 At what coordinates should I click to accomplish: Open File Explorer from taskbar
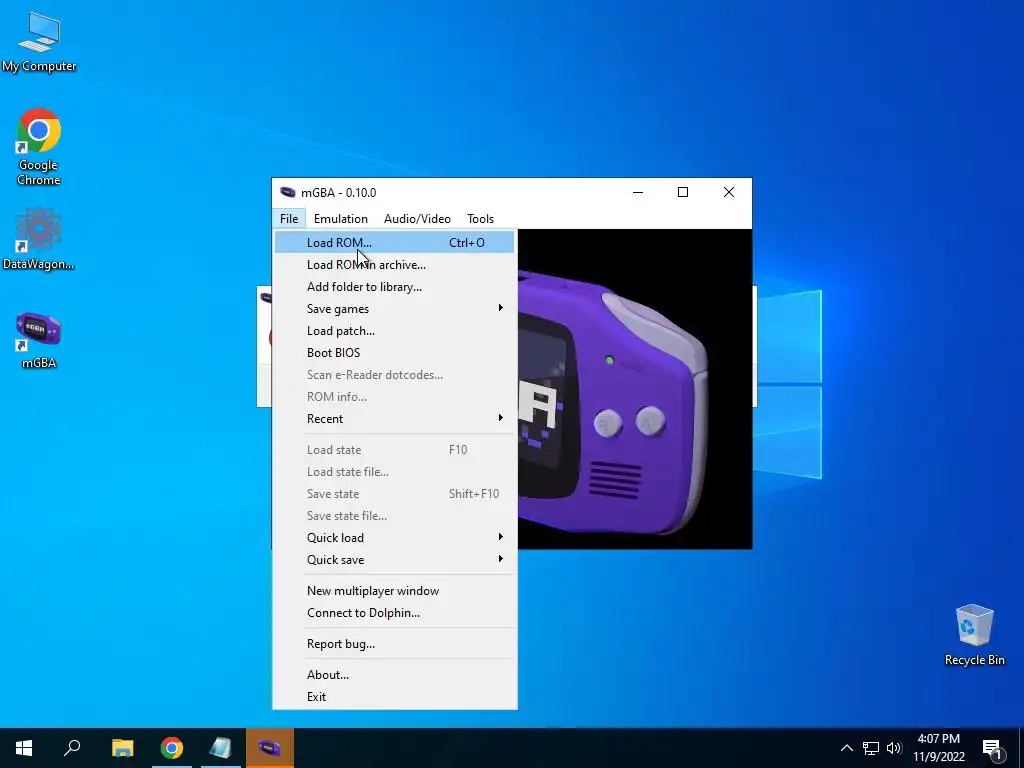(x=122, y=748)
